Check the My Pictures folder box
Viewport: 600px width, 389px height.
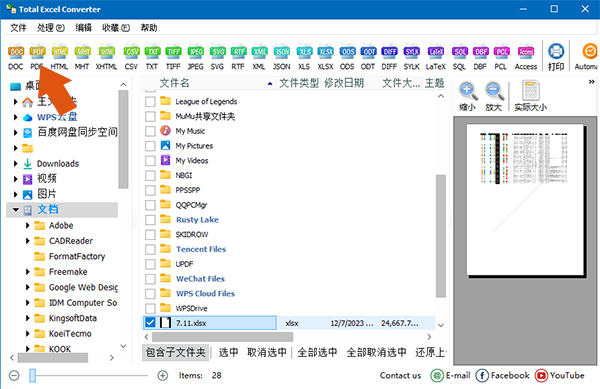pos(150,146)
